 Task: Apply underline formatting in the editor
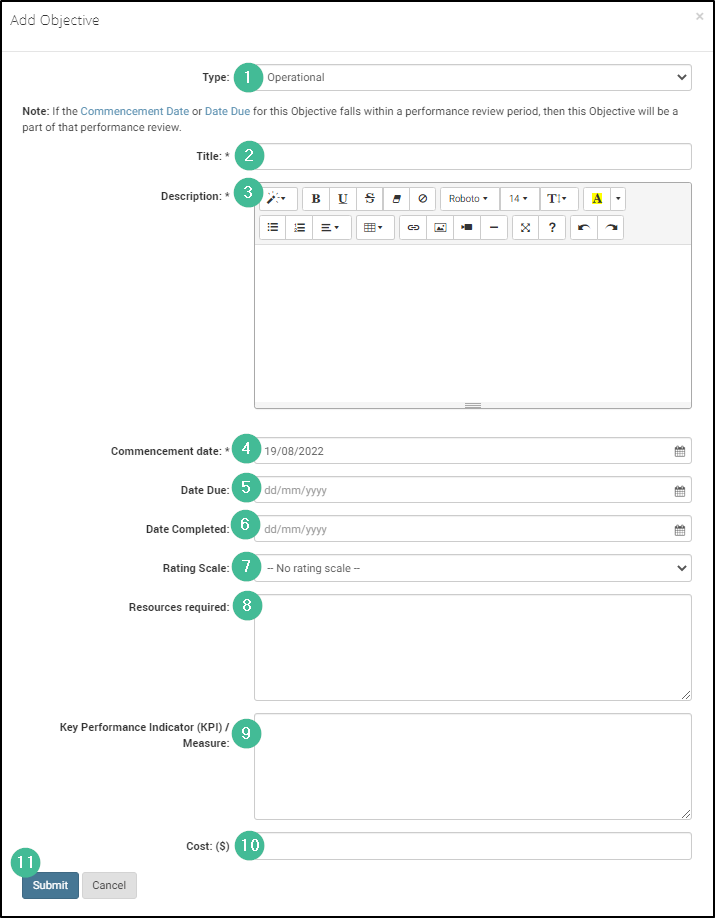343,199
